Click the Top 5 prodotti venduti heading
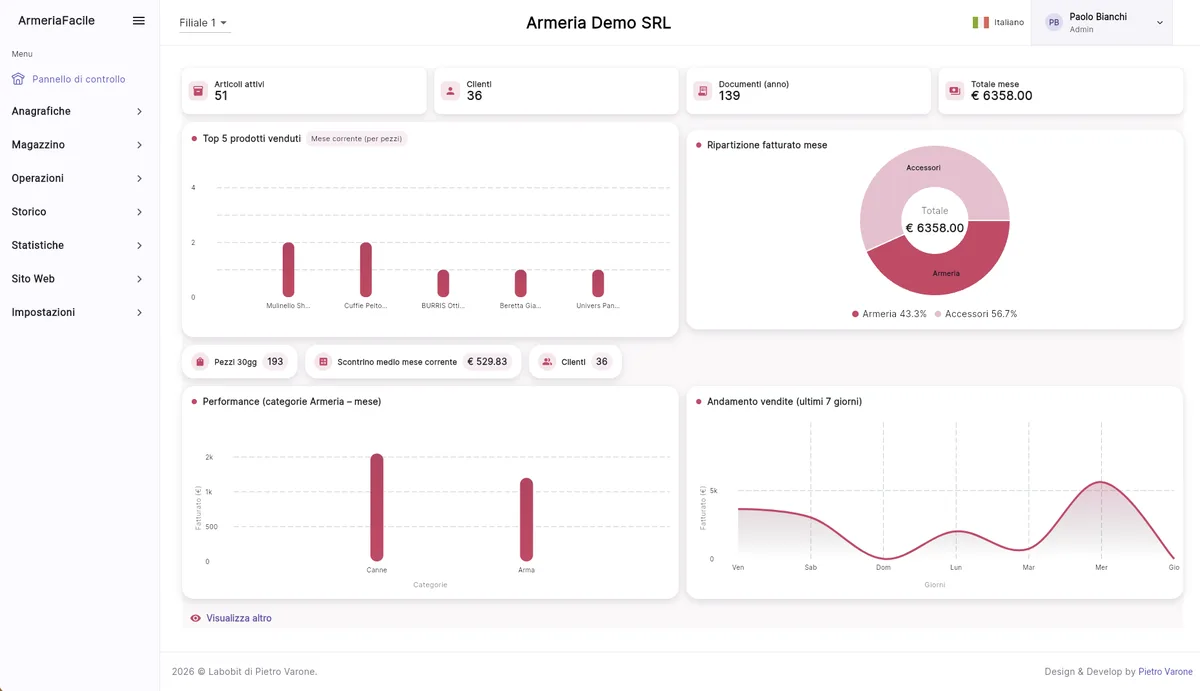Screen dimensions: 1200x691 pos(252,139)
